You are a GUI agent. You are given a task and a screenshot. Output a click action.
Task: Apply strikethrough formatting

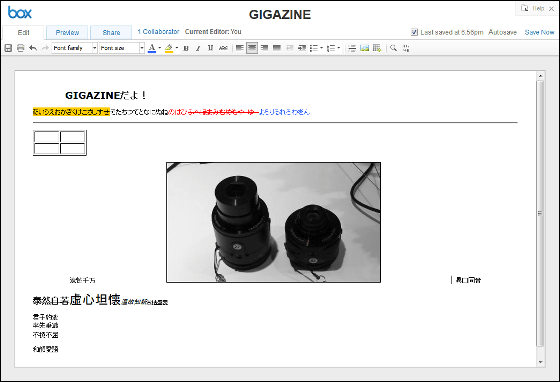pos(223,48)
